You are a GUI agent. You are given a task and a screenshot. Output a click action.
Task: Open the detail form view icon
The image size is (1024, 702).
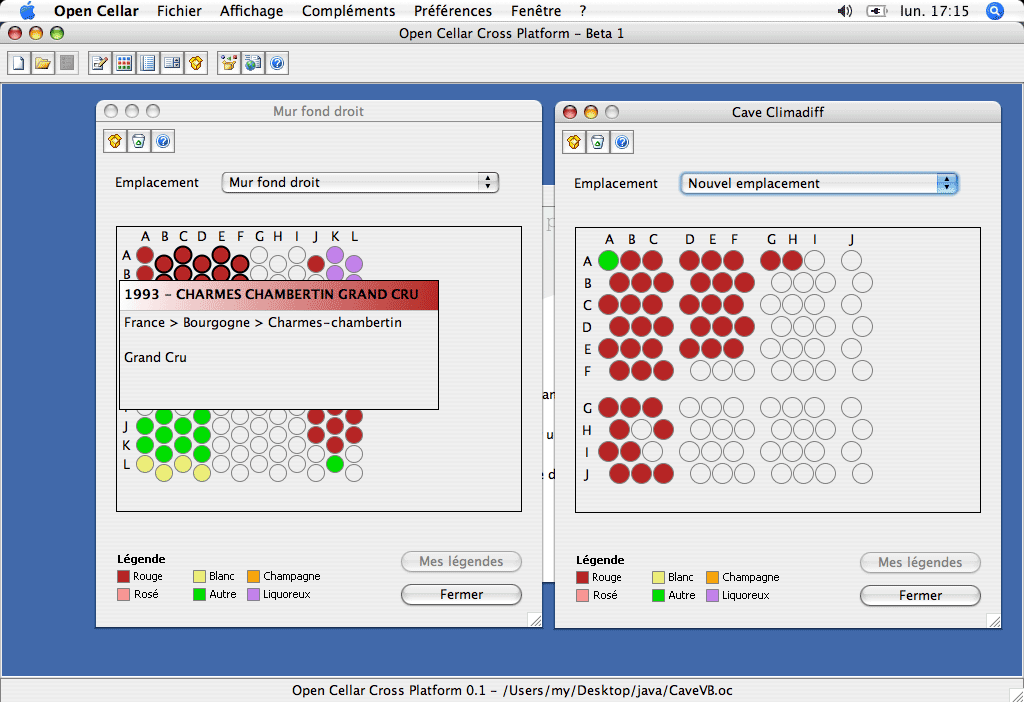pos(172,63)
